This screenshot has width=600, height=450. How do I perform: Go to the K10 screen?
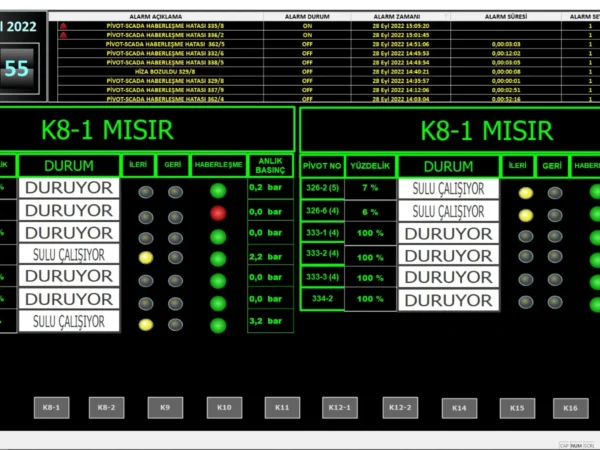[224, 407]
